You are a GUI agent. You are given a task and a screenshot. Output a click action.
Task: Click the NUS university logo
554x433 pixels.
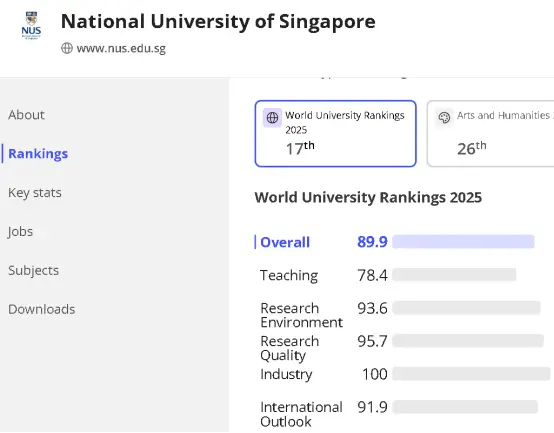[x=31, y=25]
